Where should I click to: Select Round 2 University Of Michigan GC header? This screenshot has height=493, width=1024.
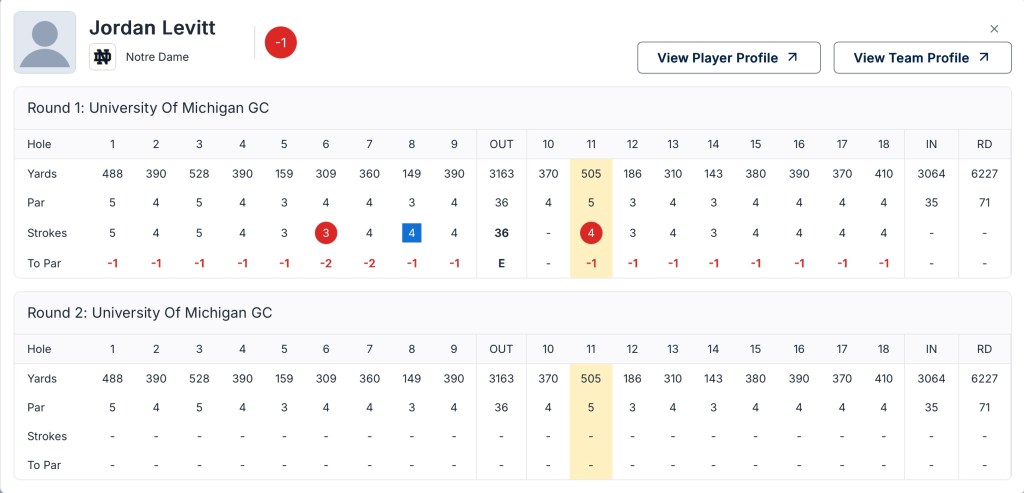(x=149, y=313)
